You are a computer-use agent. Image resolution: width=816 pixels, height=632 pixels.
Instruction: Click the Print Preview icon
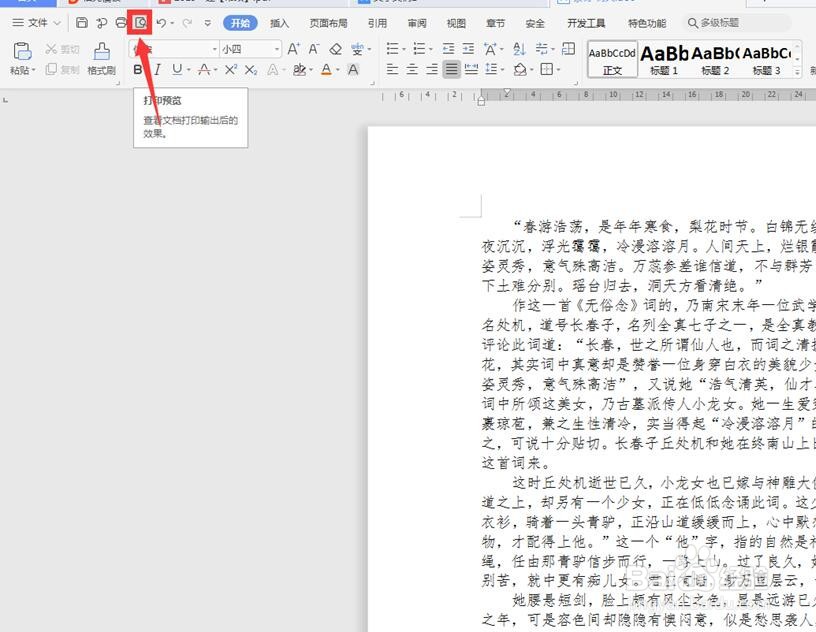pos(140,22)
